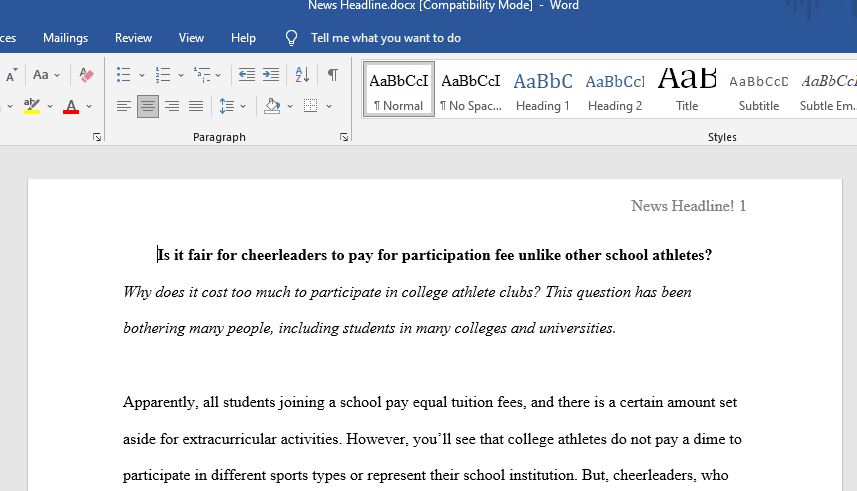Toggle center alignment

pos(148,106)
